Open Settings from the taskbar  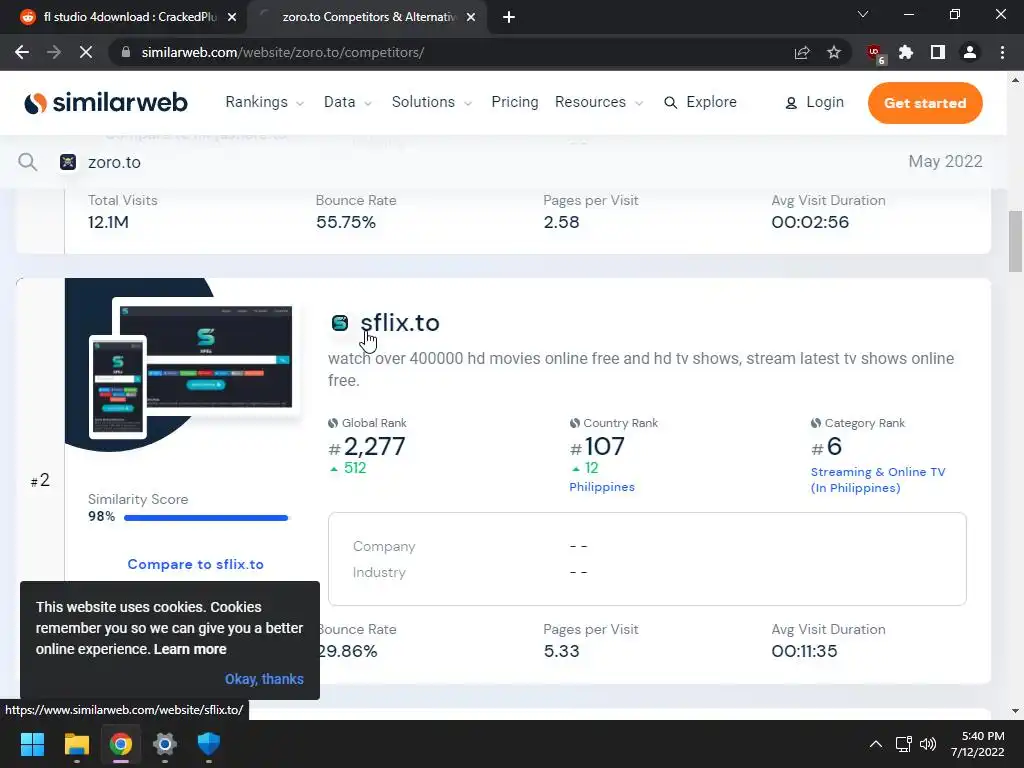pos(165,744)
